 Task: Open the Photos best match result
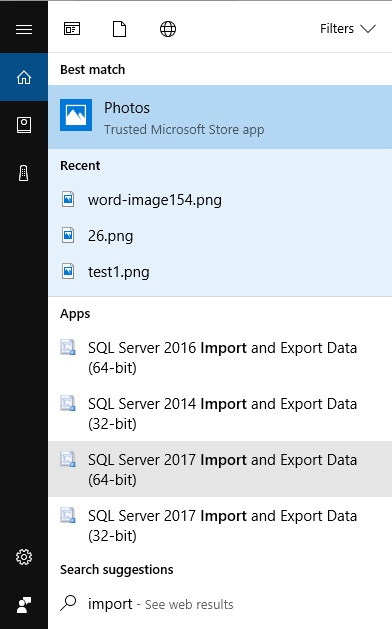coord(220,117)
